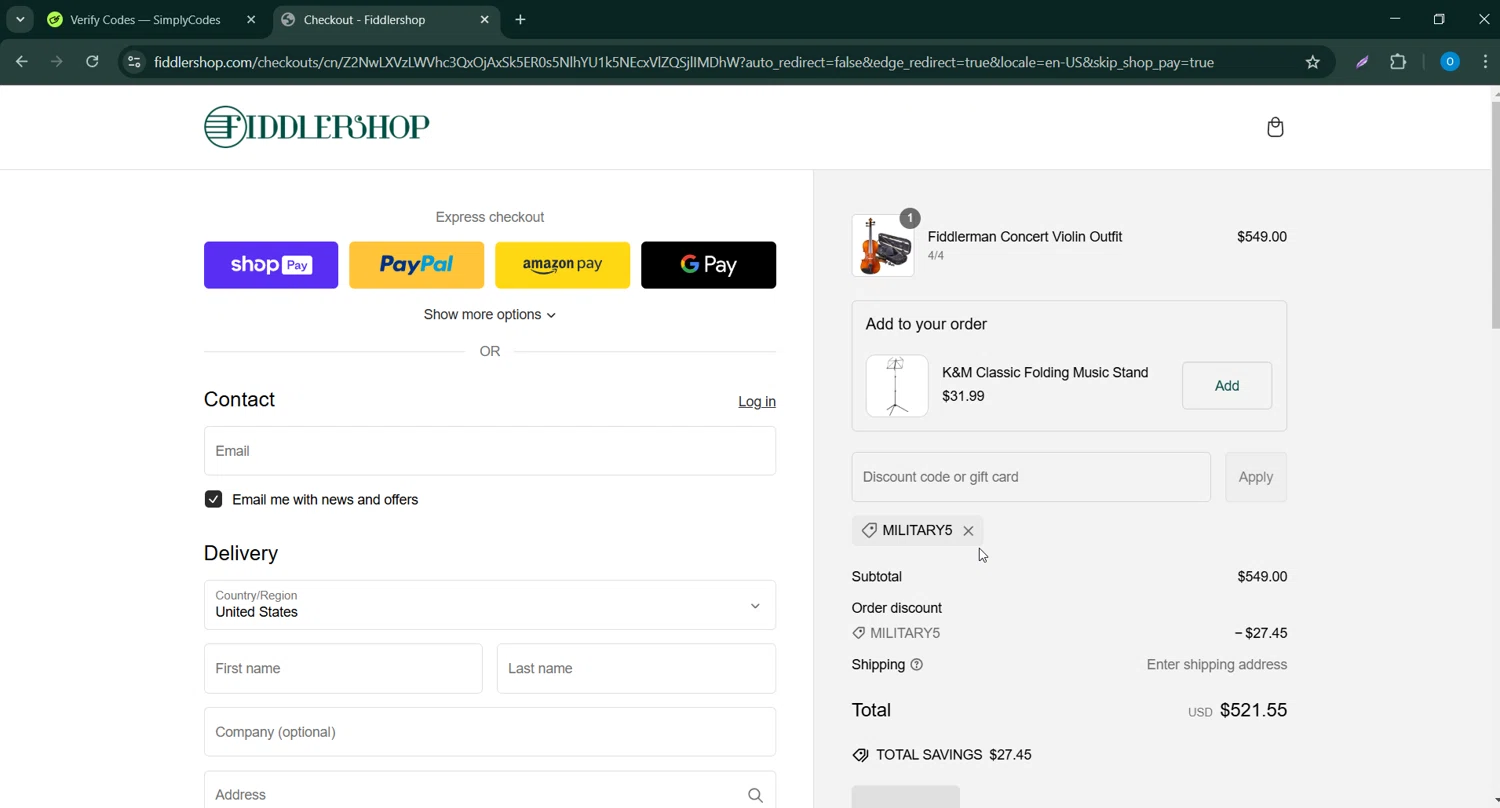This screenshot has width=1500, height=808.
Task: Switch to the Verify Codes SimplyCodes tab
Action: [x=152, y=20]
